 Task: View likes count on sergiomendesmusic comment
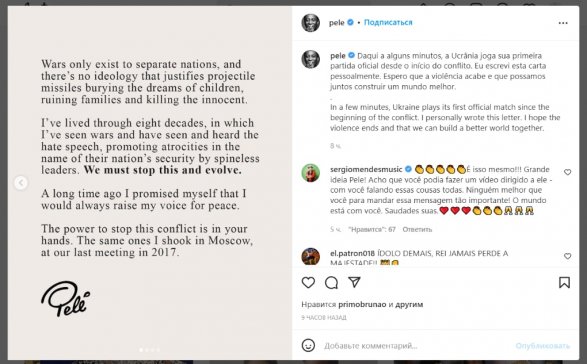pos(372,229)
